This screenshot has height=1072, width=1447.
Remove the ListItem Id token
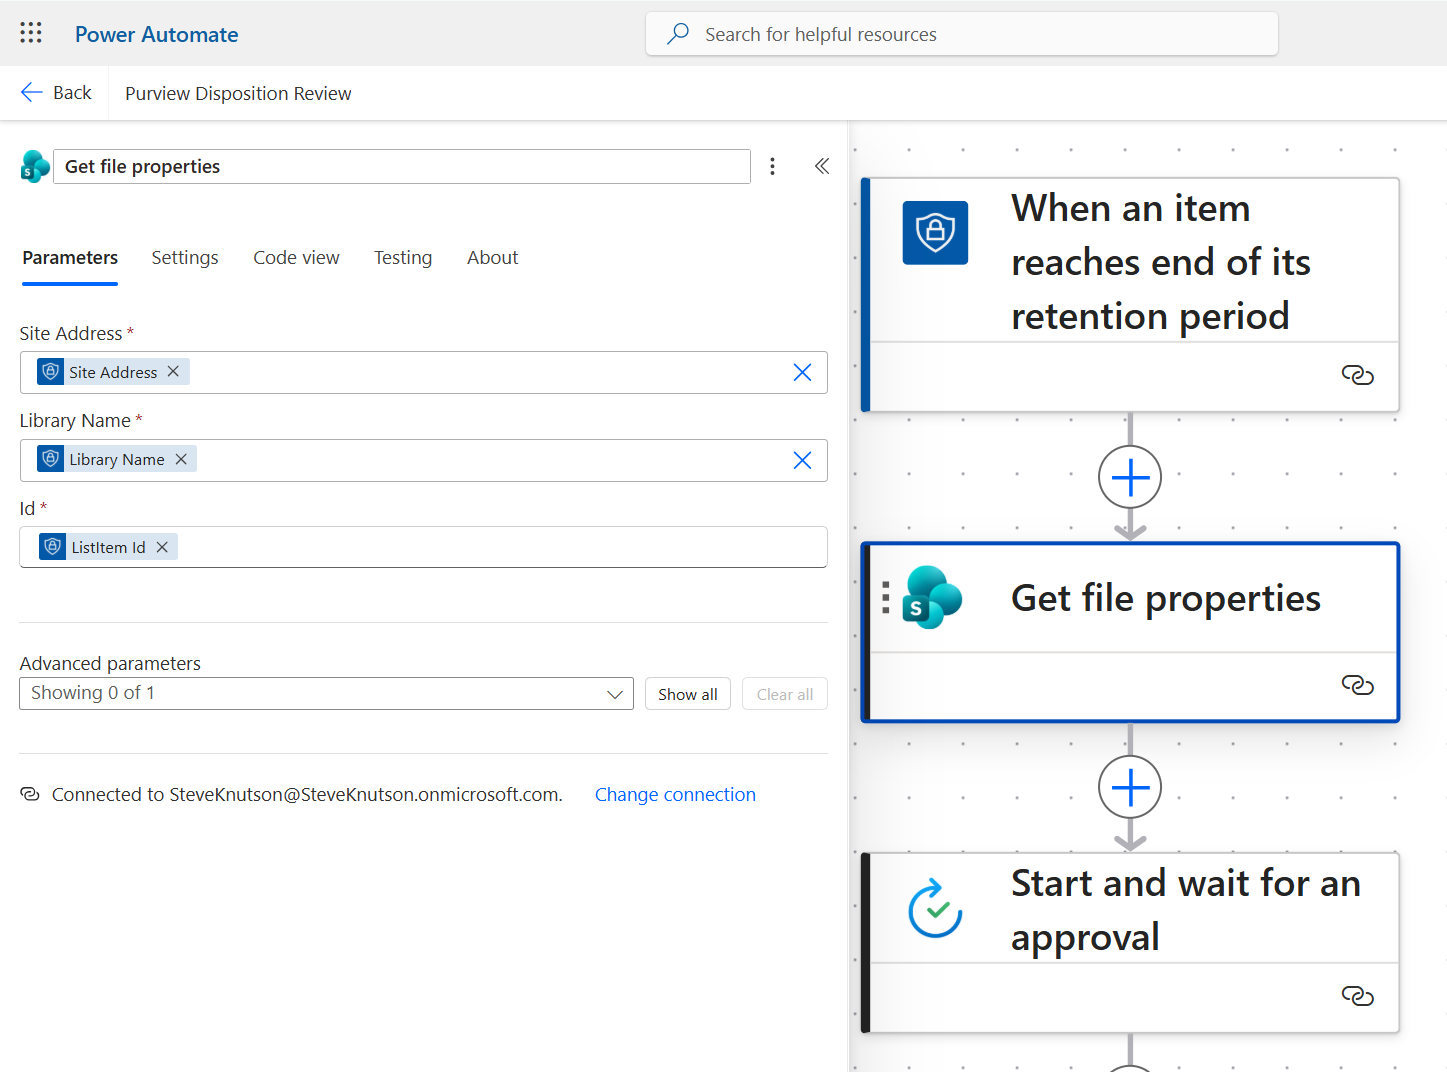pos(162,547)
